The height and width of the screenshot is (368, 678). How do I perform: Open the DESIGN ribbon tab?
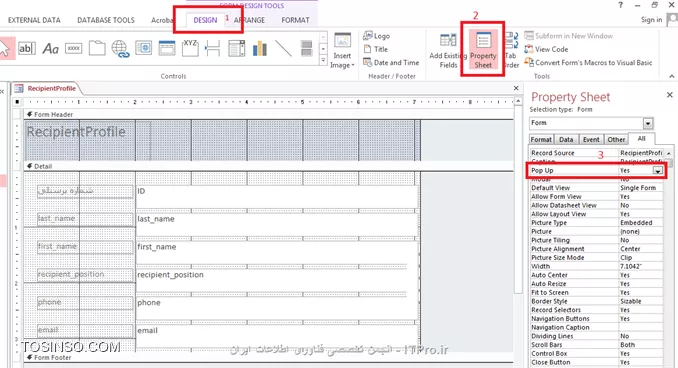(205, 20)
